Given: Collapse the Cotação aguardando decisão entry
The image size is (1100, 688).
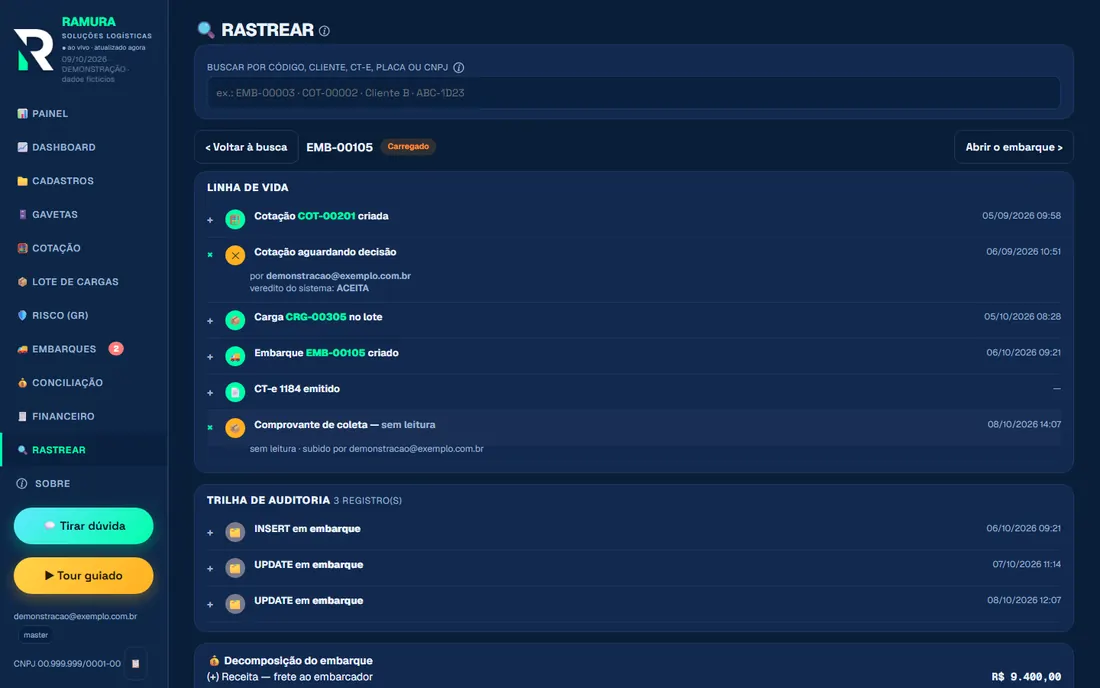Looking at the screenshot, I should tap(210, 255).
